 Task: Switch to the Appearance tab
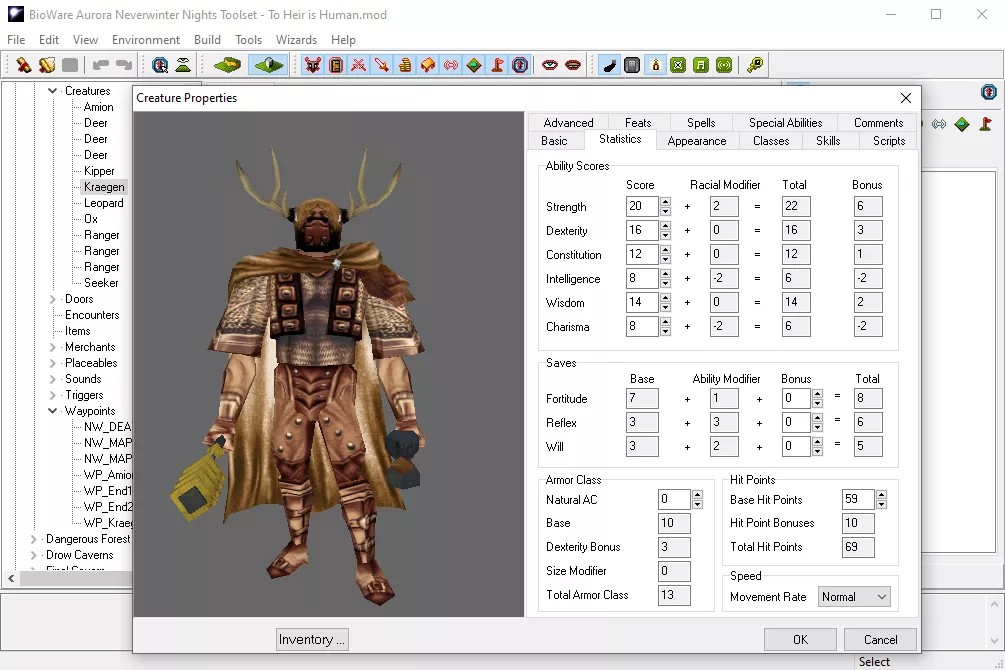click(697, 141)
